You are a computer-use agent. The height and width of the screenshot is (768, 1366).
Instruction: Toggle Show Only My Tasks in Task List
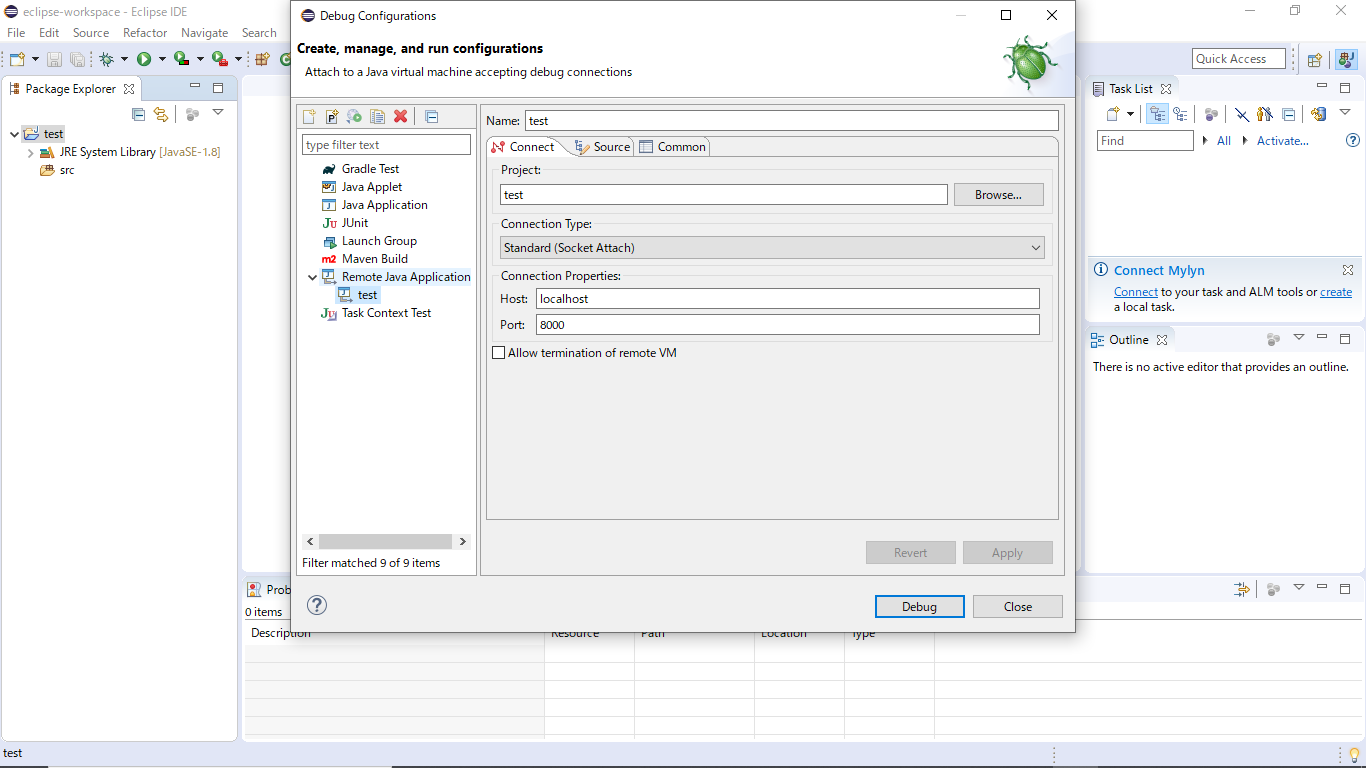point(1265,114)
